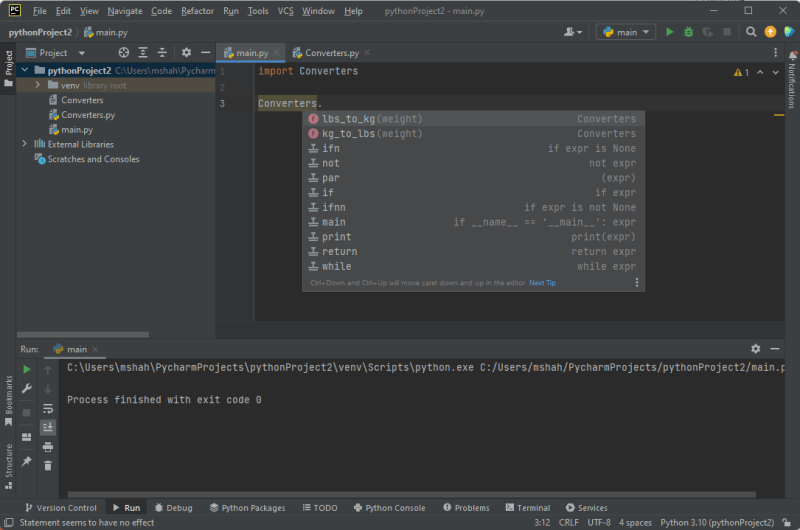Clear all Run console output trash icon
800x530 pixels.
coord(48,466)
